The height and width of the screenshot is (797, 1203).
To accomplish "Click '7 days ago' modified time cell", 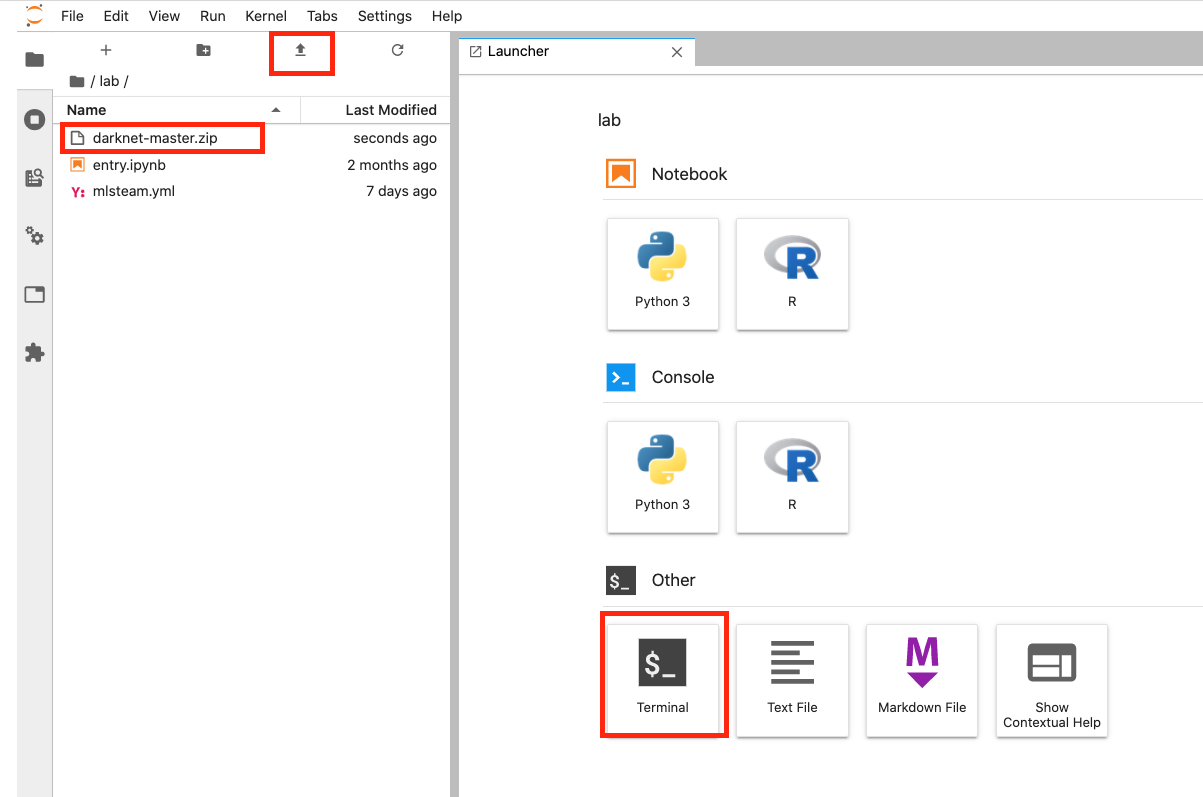I will [401, 191].
